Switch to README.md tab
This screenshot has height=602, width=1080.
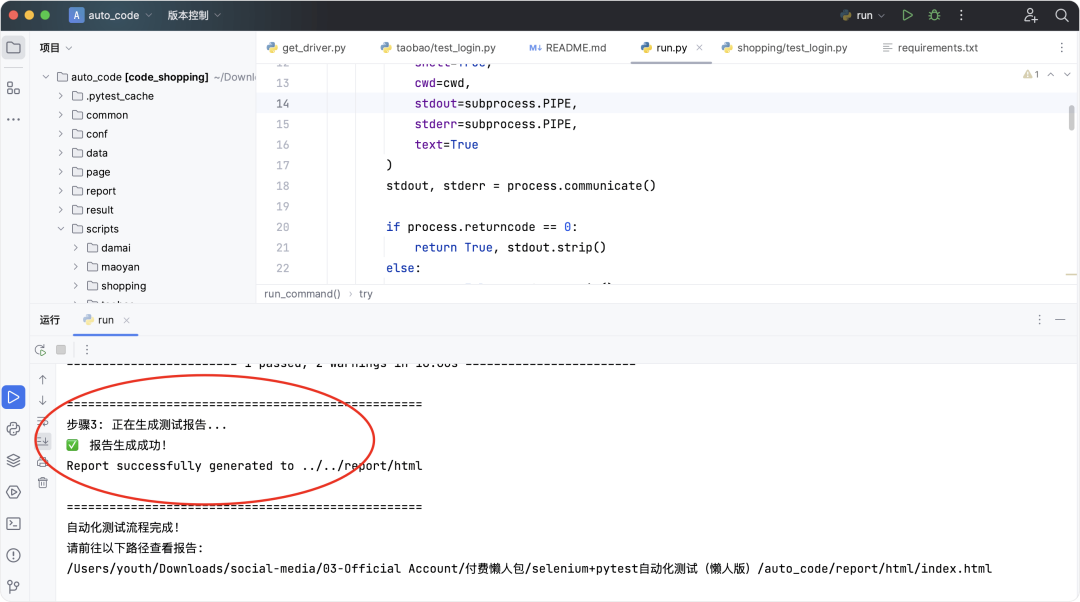point(568,48)
